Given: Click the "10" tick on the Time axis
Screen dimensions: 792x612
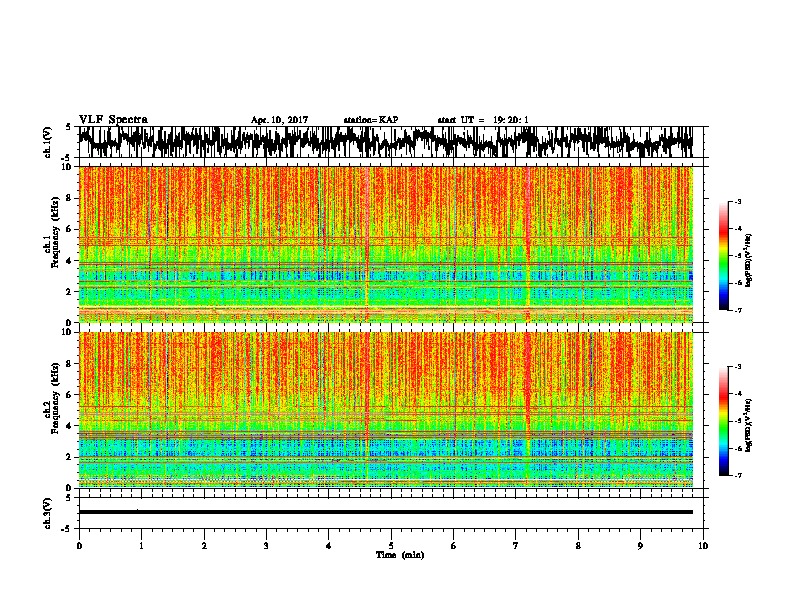Looking at the screenshot, I should tap(703, 546).
